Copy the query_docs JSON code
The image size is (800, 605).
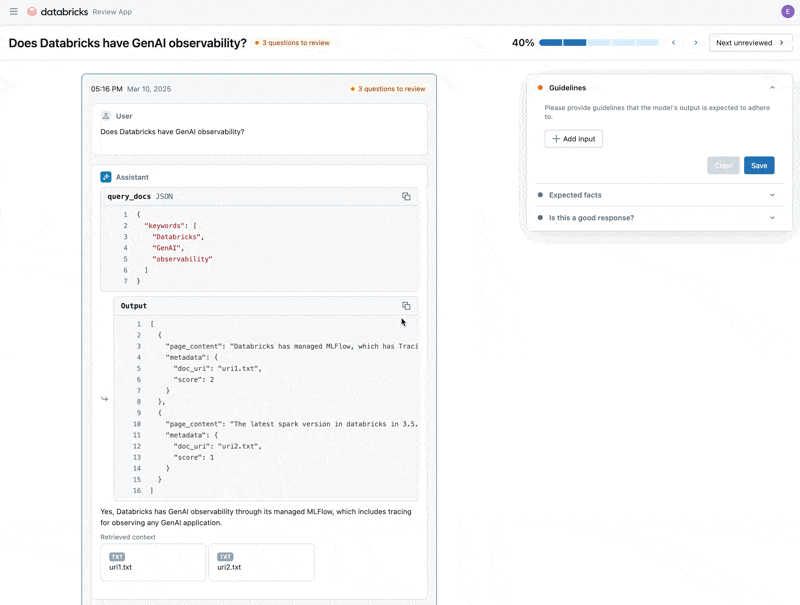click(406, 197)
